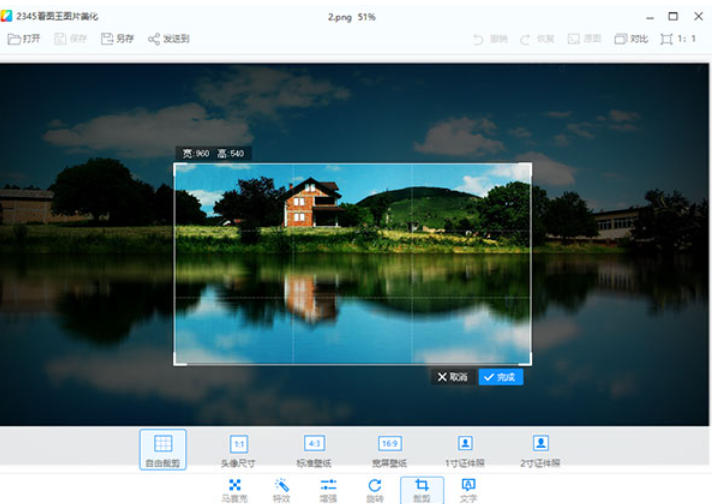
Task: Select the 2-inch ID photo crop preset
Action: click(x=540, y=449)
